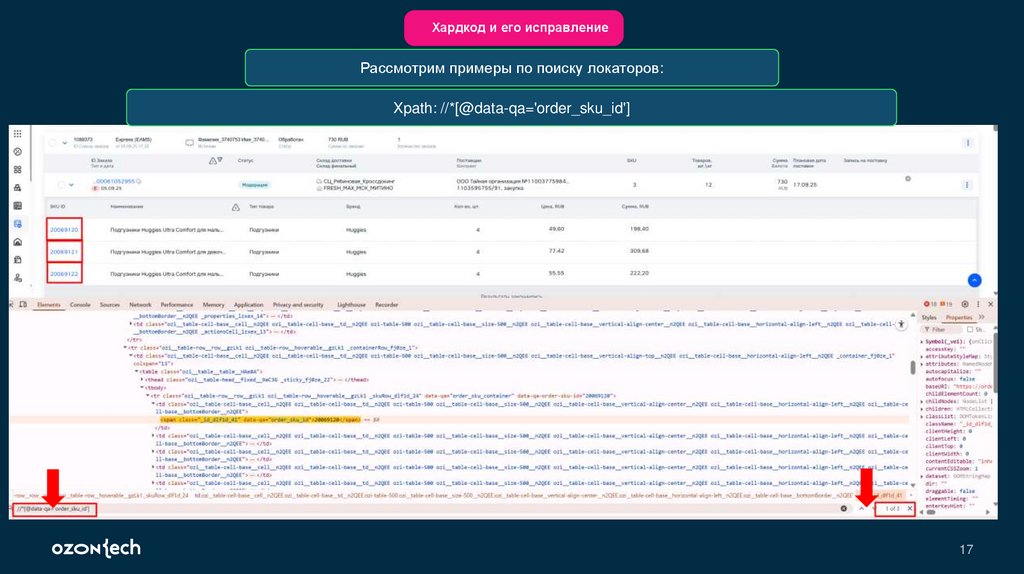Open the Sources tab
Screen dimensions: 1024x574
(x=110, y=304)
